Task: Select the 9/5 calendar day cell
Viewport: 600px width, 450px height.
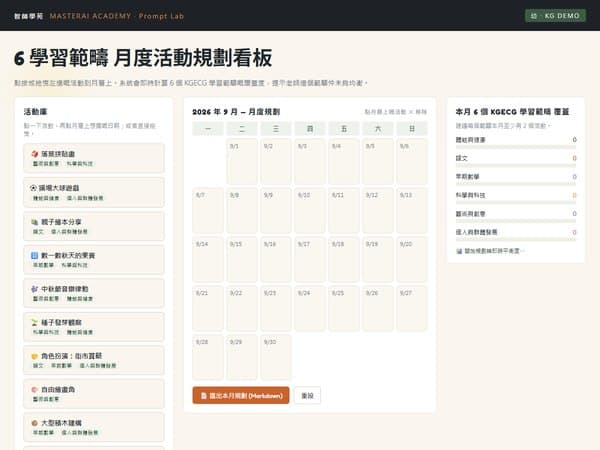Action: click(x=378, y=161)
